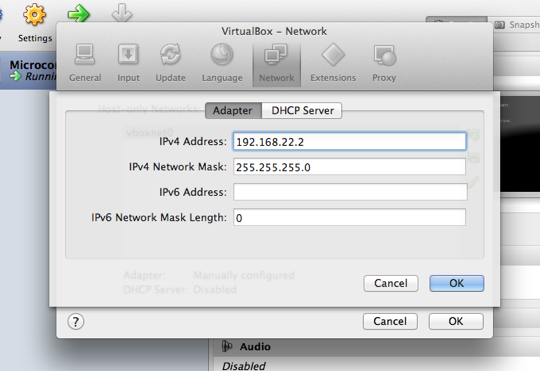Click the green Start arrow in VirtualBox Manager
Screen dimensions: 540x371
click(79, 14)
